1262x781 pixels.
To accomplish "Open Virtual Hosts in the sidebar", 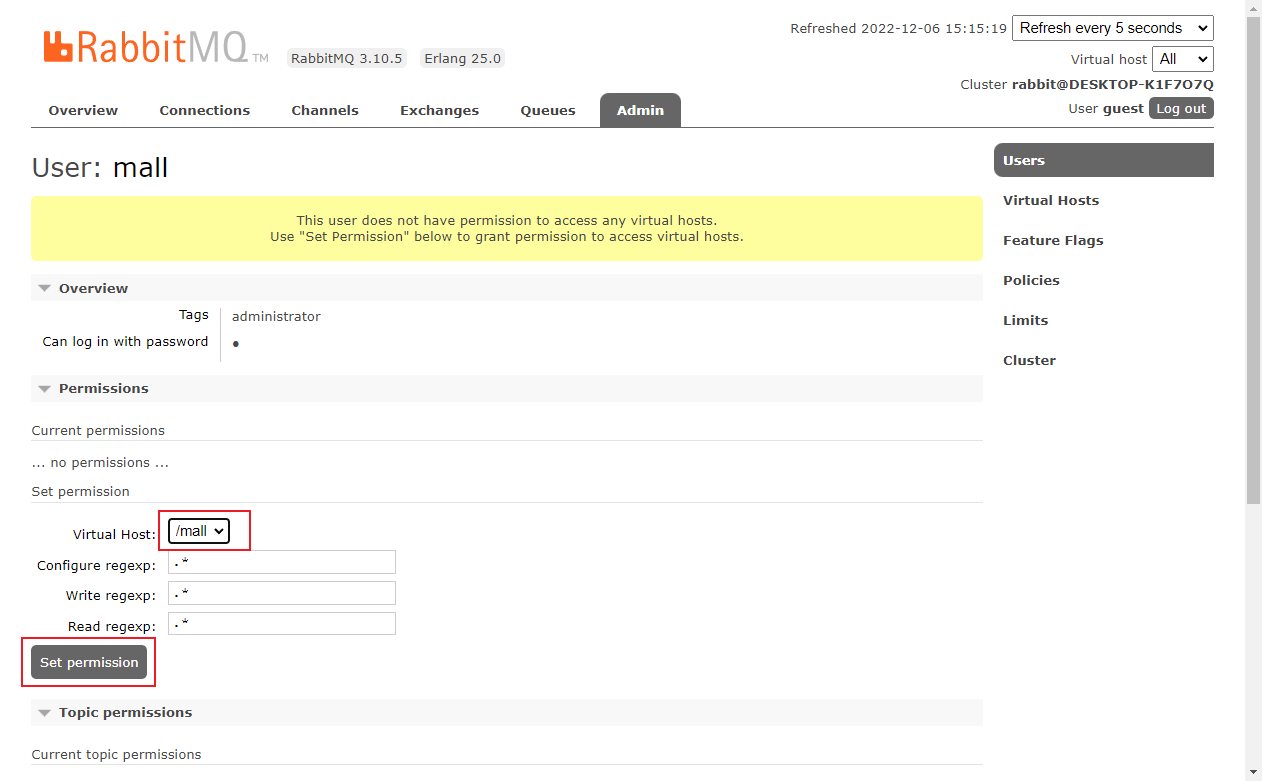I will coord(1051,200).
